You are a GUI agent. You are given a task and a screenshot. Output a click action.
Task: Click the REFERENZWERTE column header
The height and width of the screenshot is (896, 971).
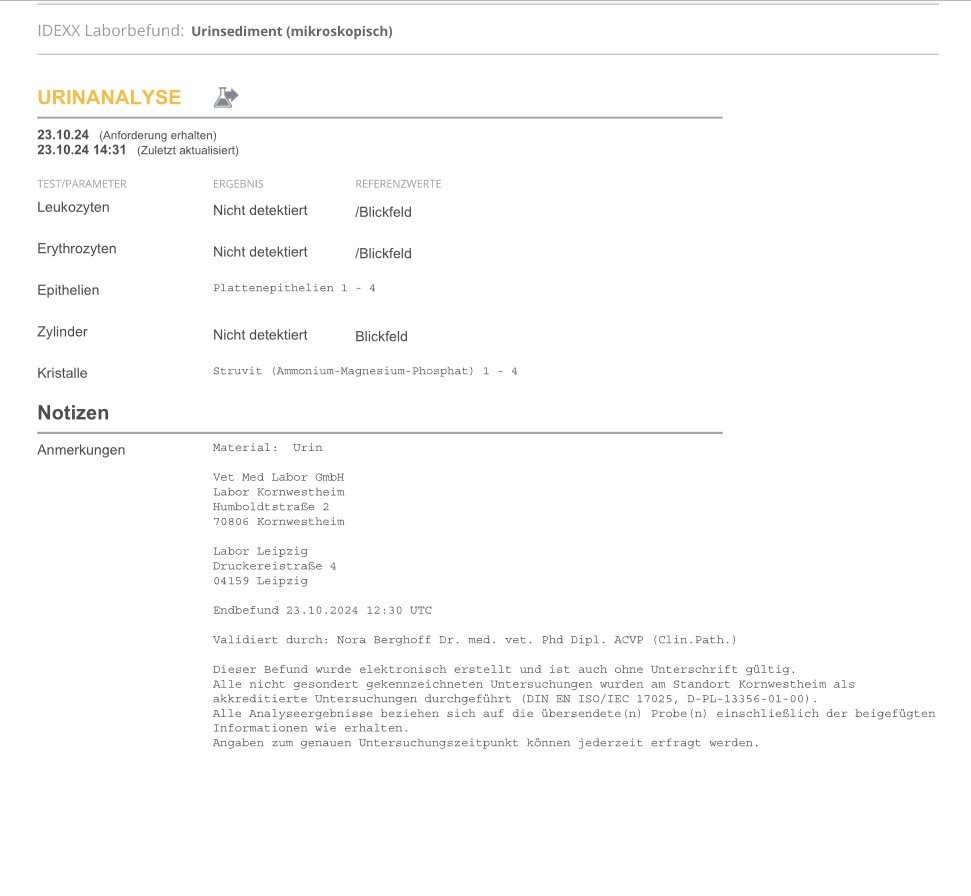coord(398,184)
